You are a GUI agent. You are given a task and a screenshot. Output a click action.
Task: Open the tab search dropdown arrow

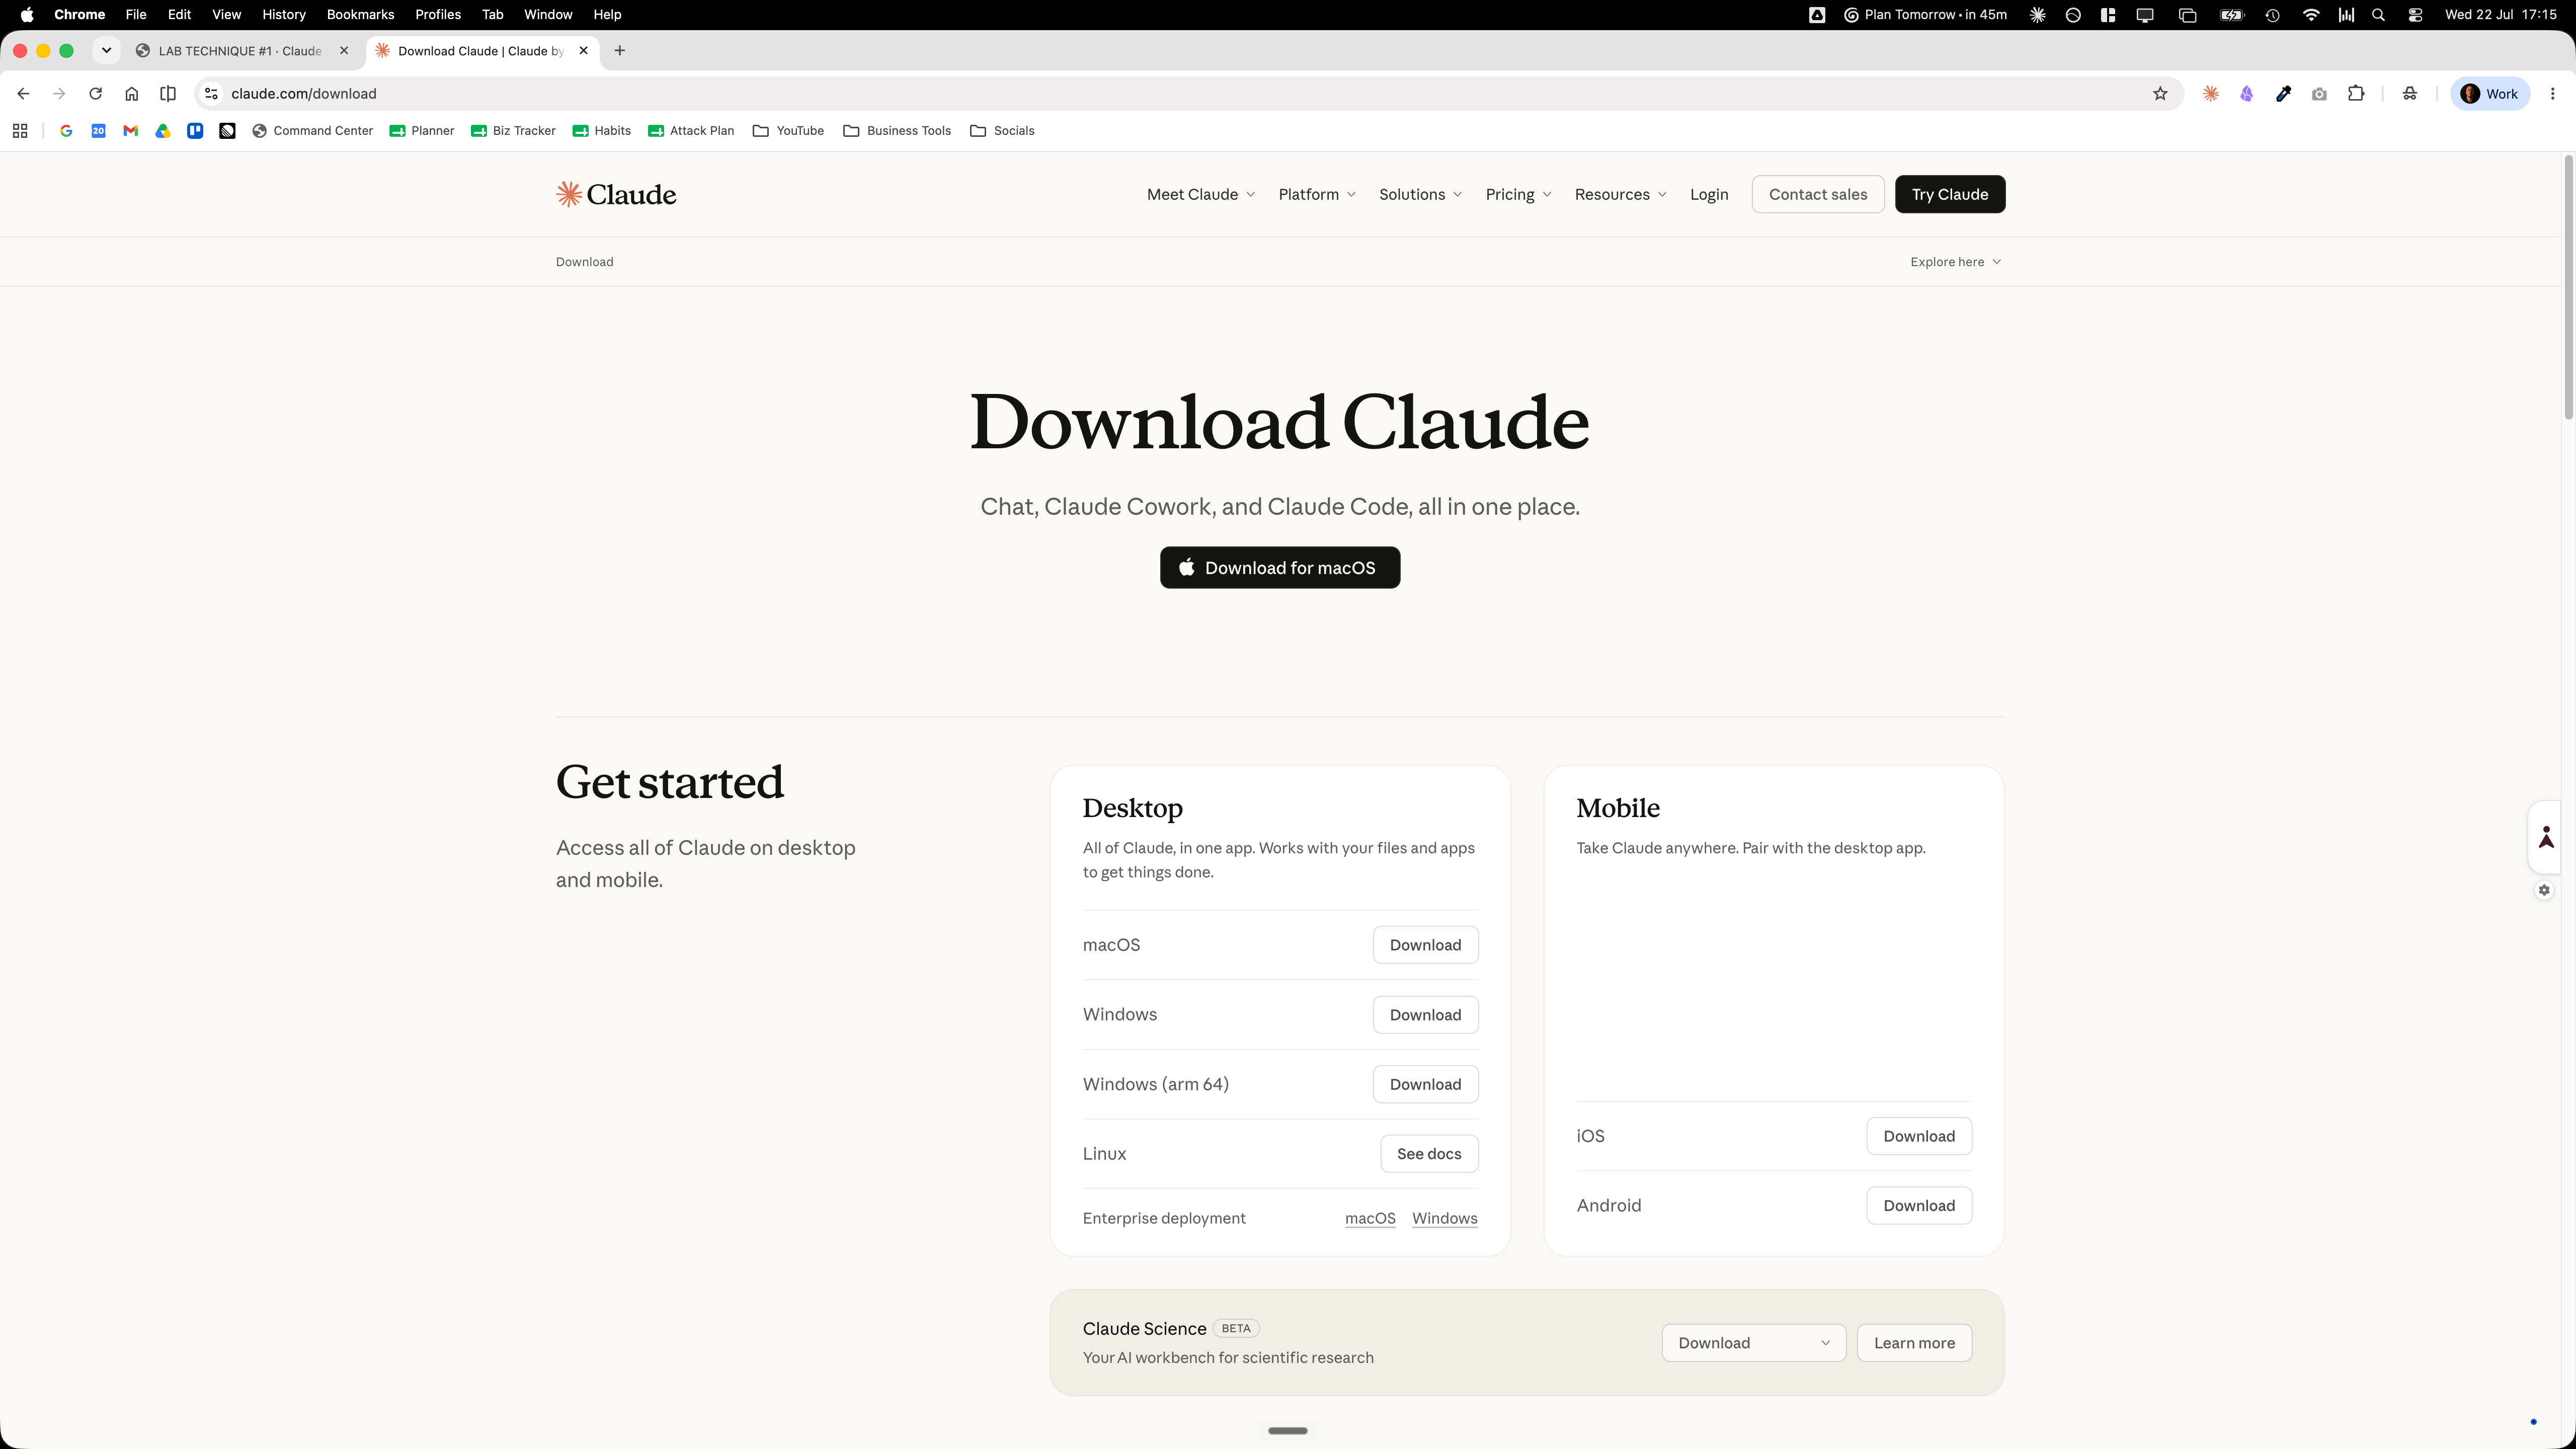[106, 50]
